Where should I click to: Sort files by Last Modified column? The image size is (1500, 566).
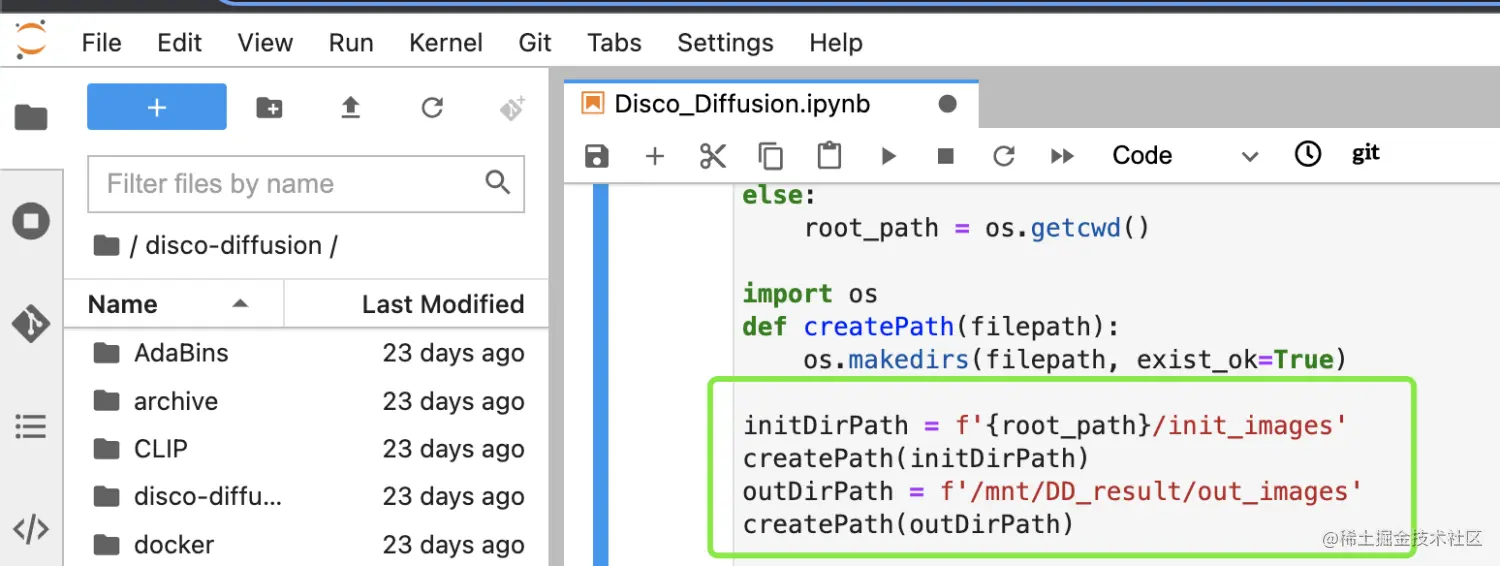pos(417,304)
